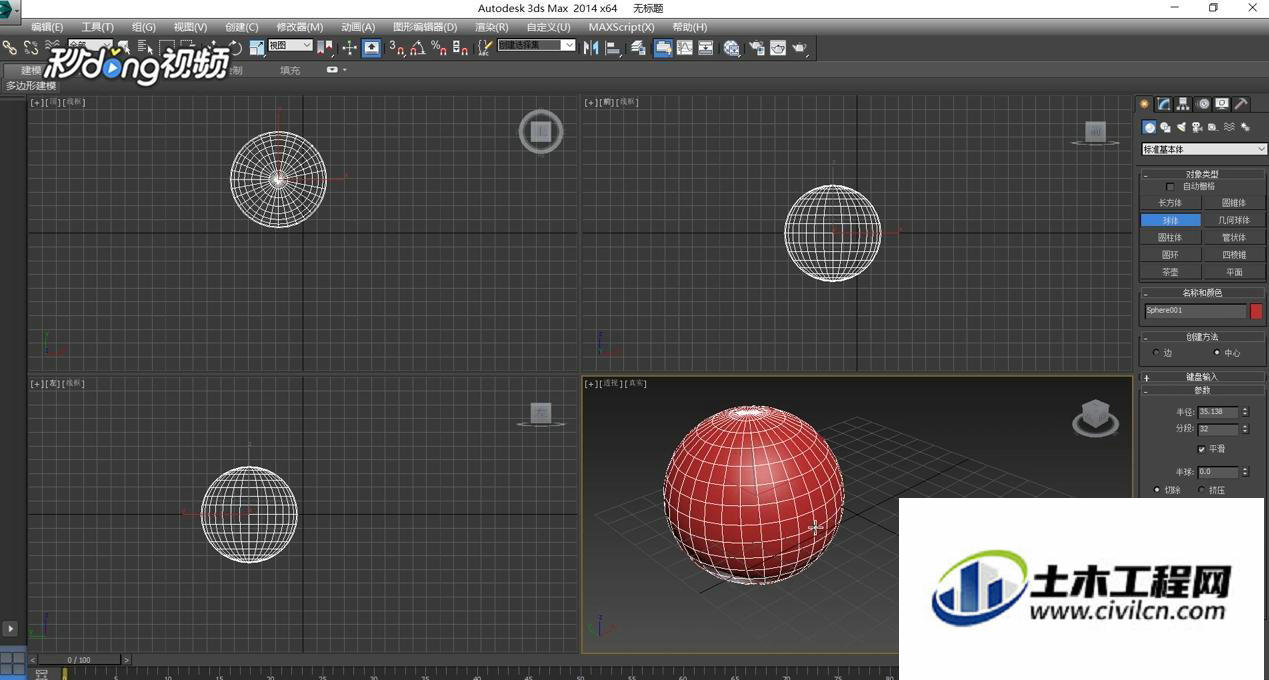Select the Cameras category icon
1269x680 pixels.
tap(1197, 127)
